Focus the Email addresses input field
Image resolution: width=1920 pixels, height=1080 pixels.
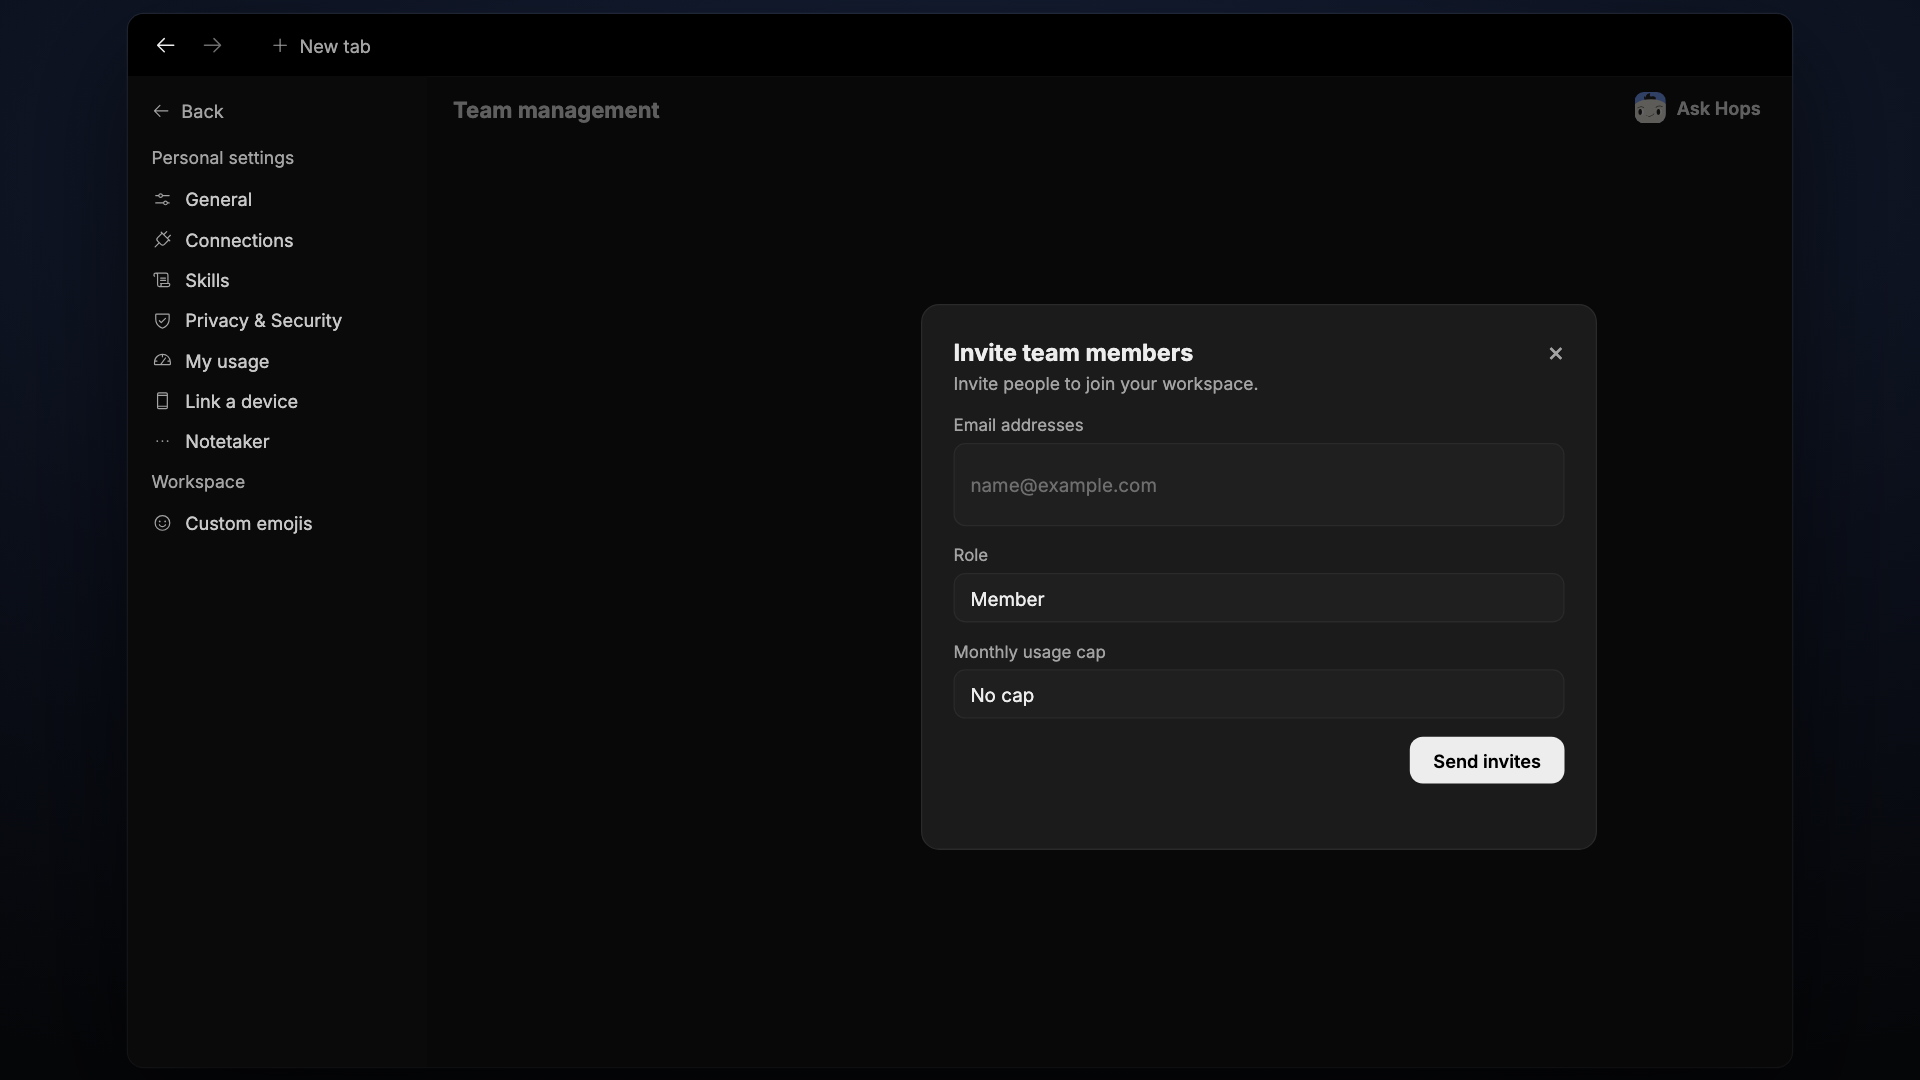(x=1258, y=485)
